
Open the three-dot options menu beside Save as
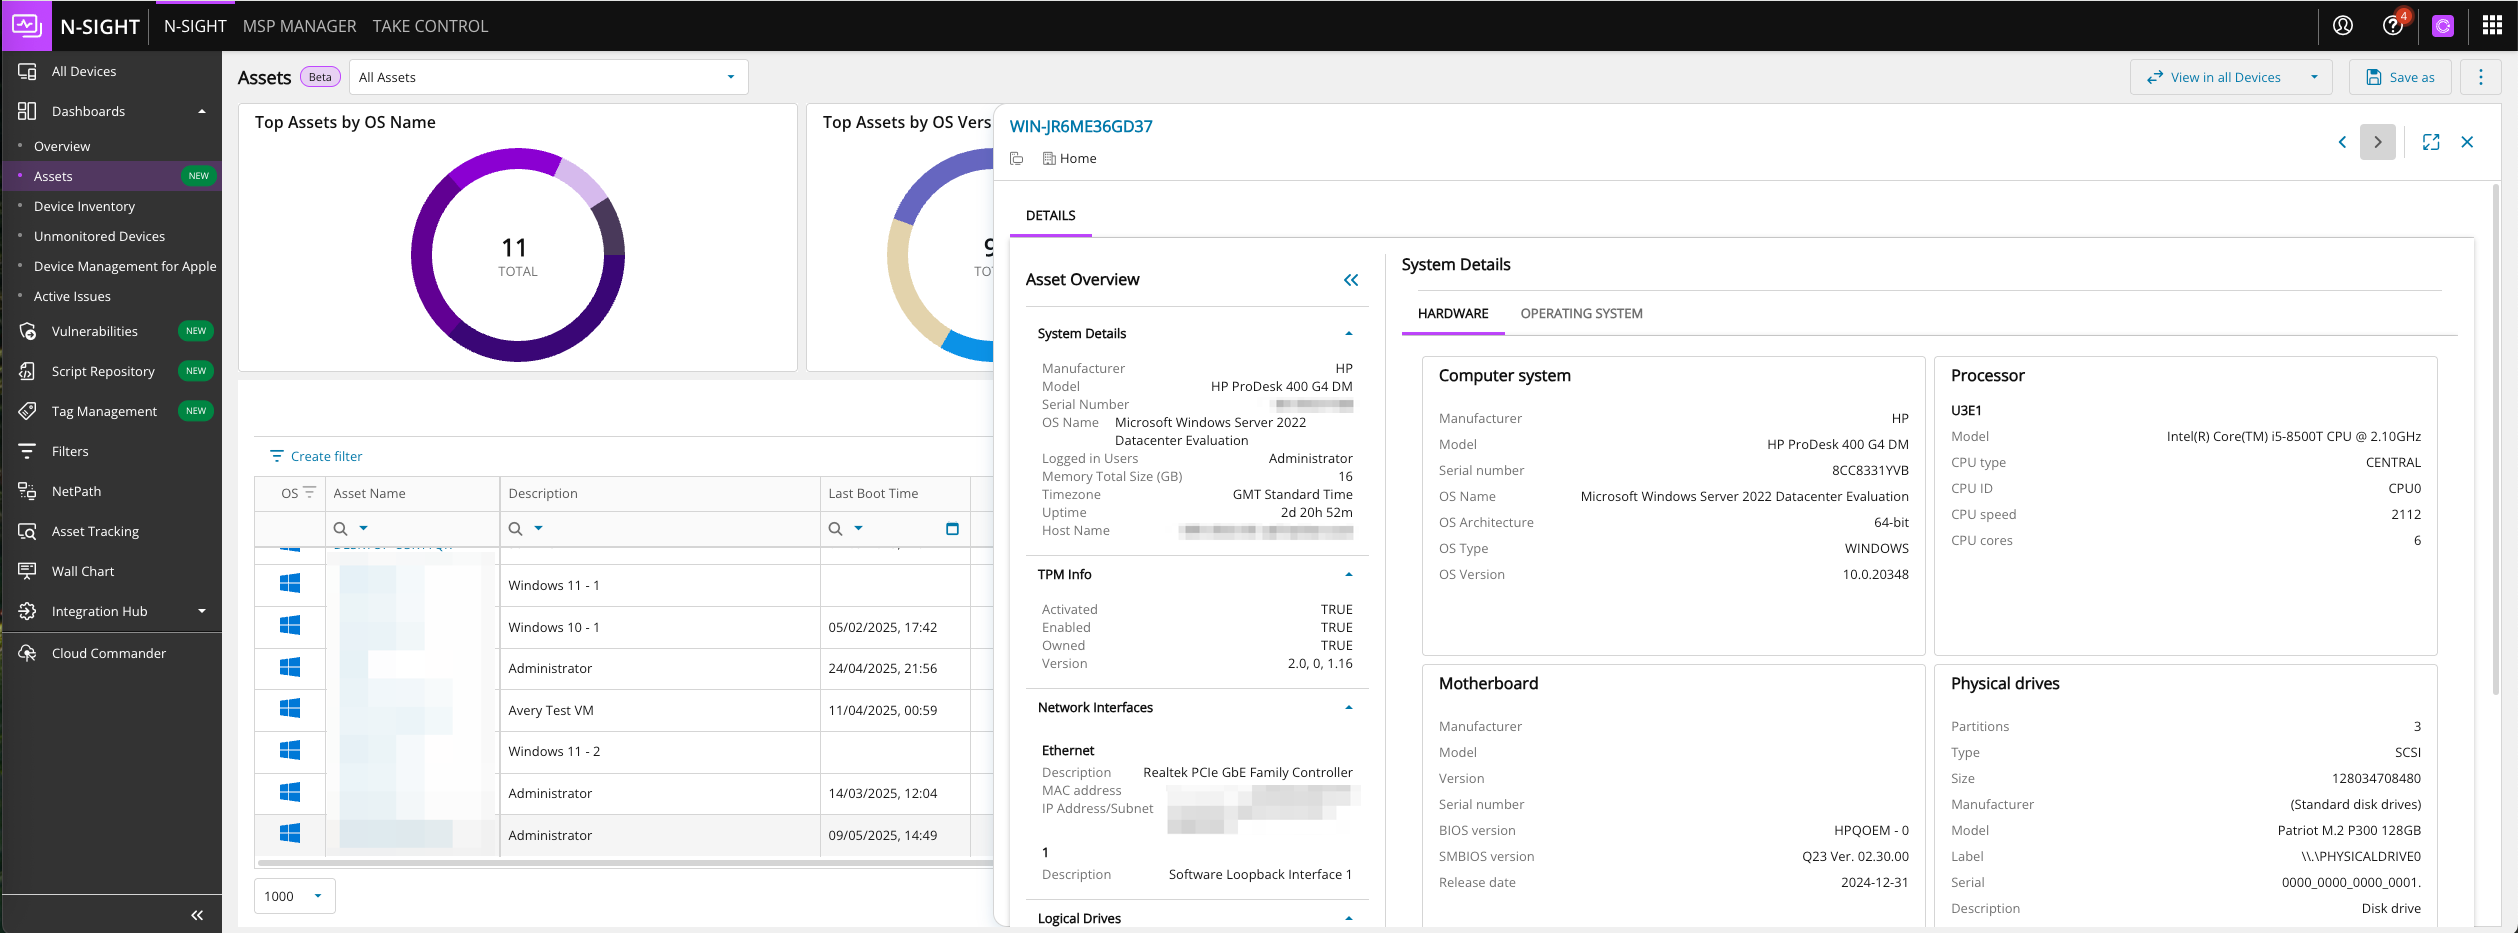click(2481, 77)
